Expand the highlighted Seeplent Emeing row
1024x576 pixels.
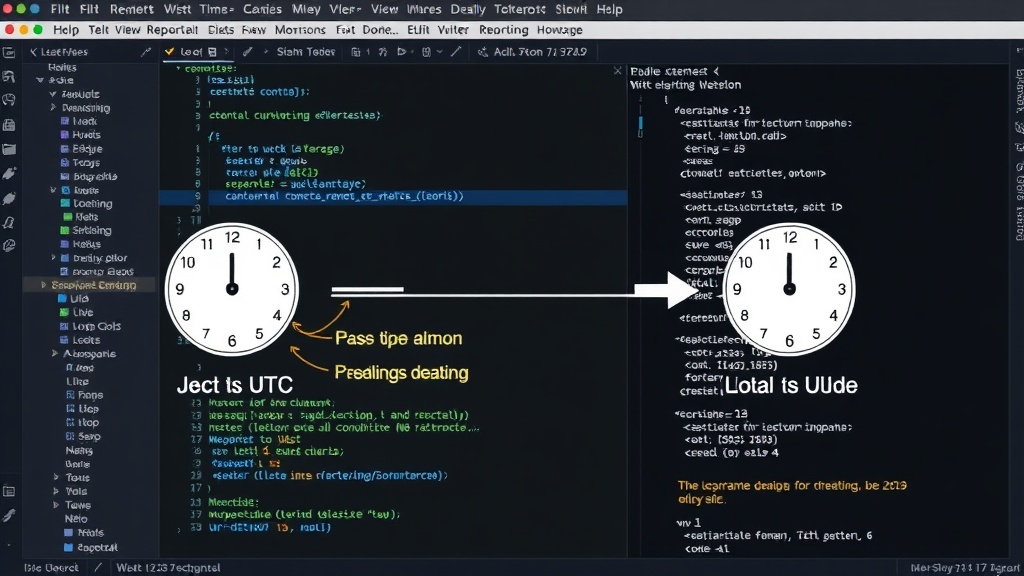[x=44, y=285]
